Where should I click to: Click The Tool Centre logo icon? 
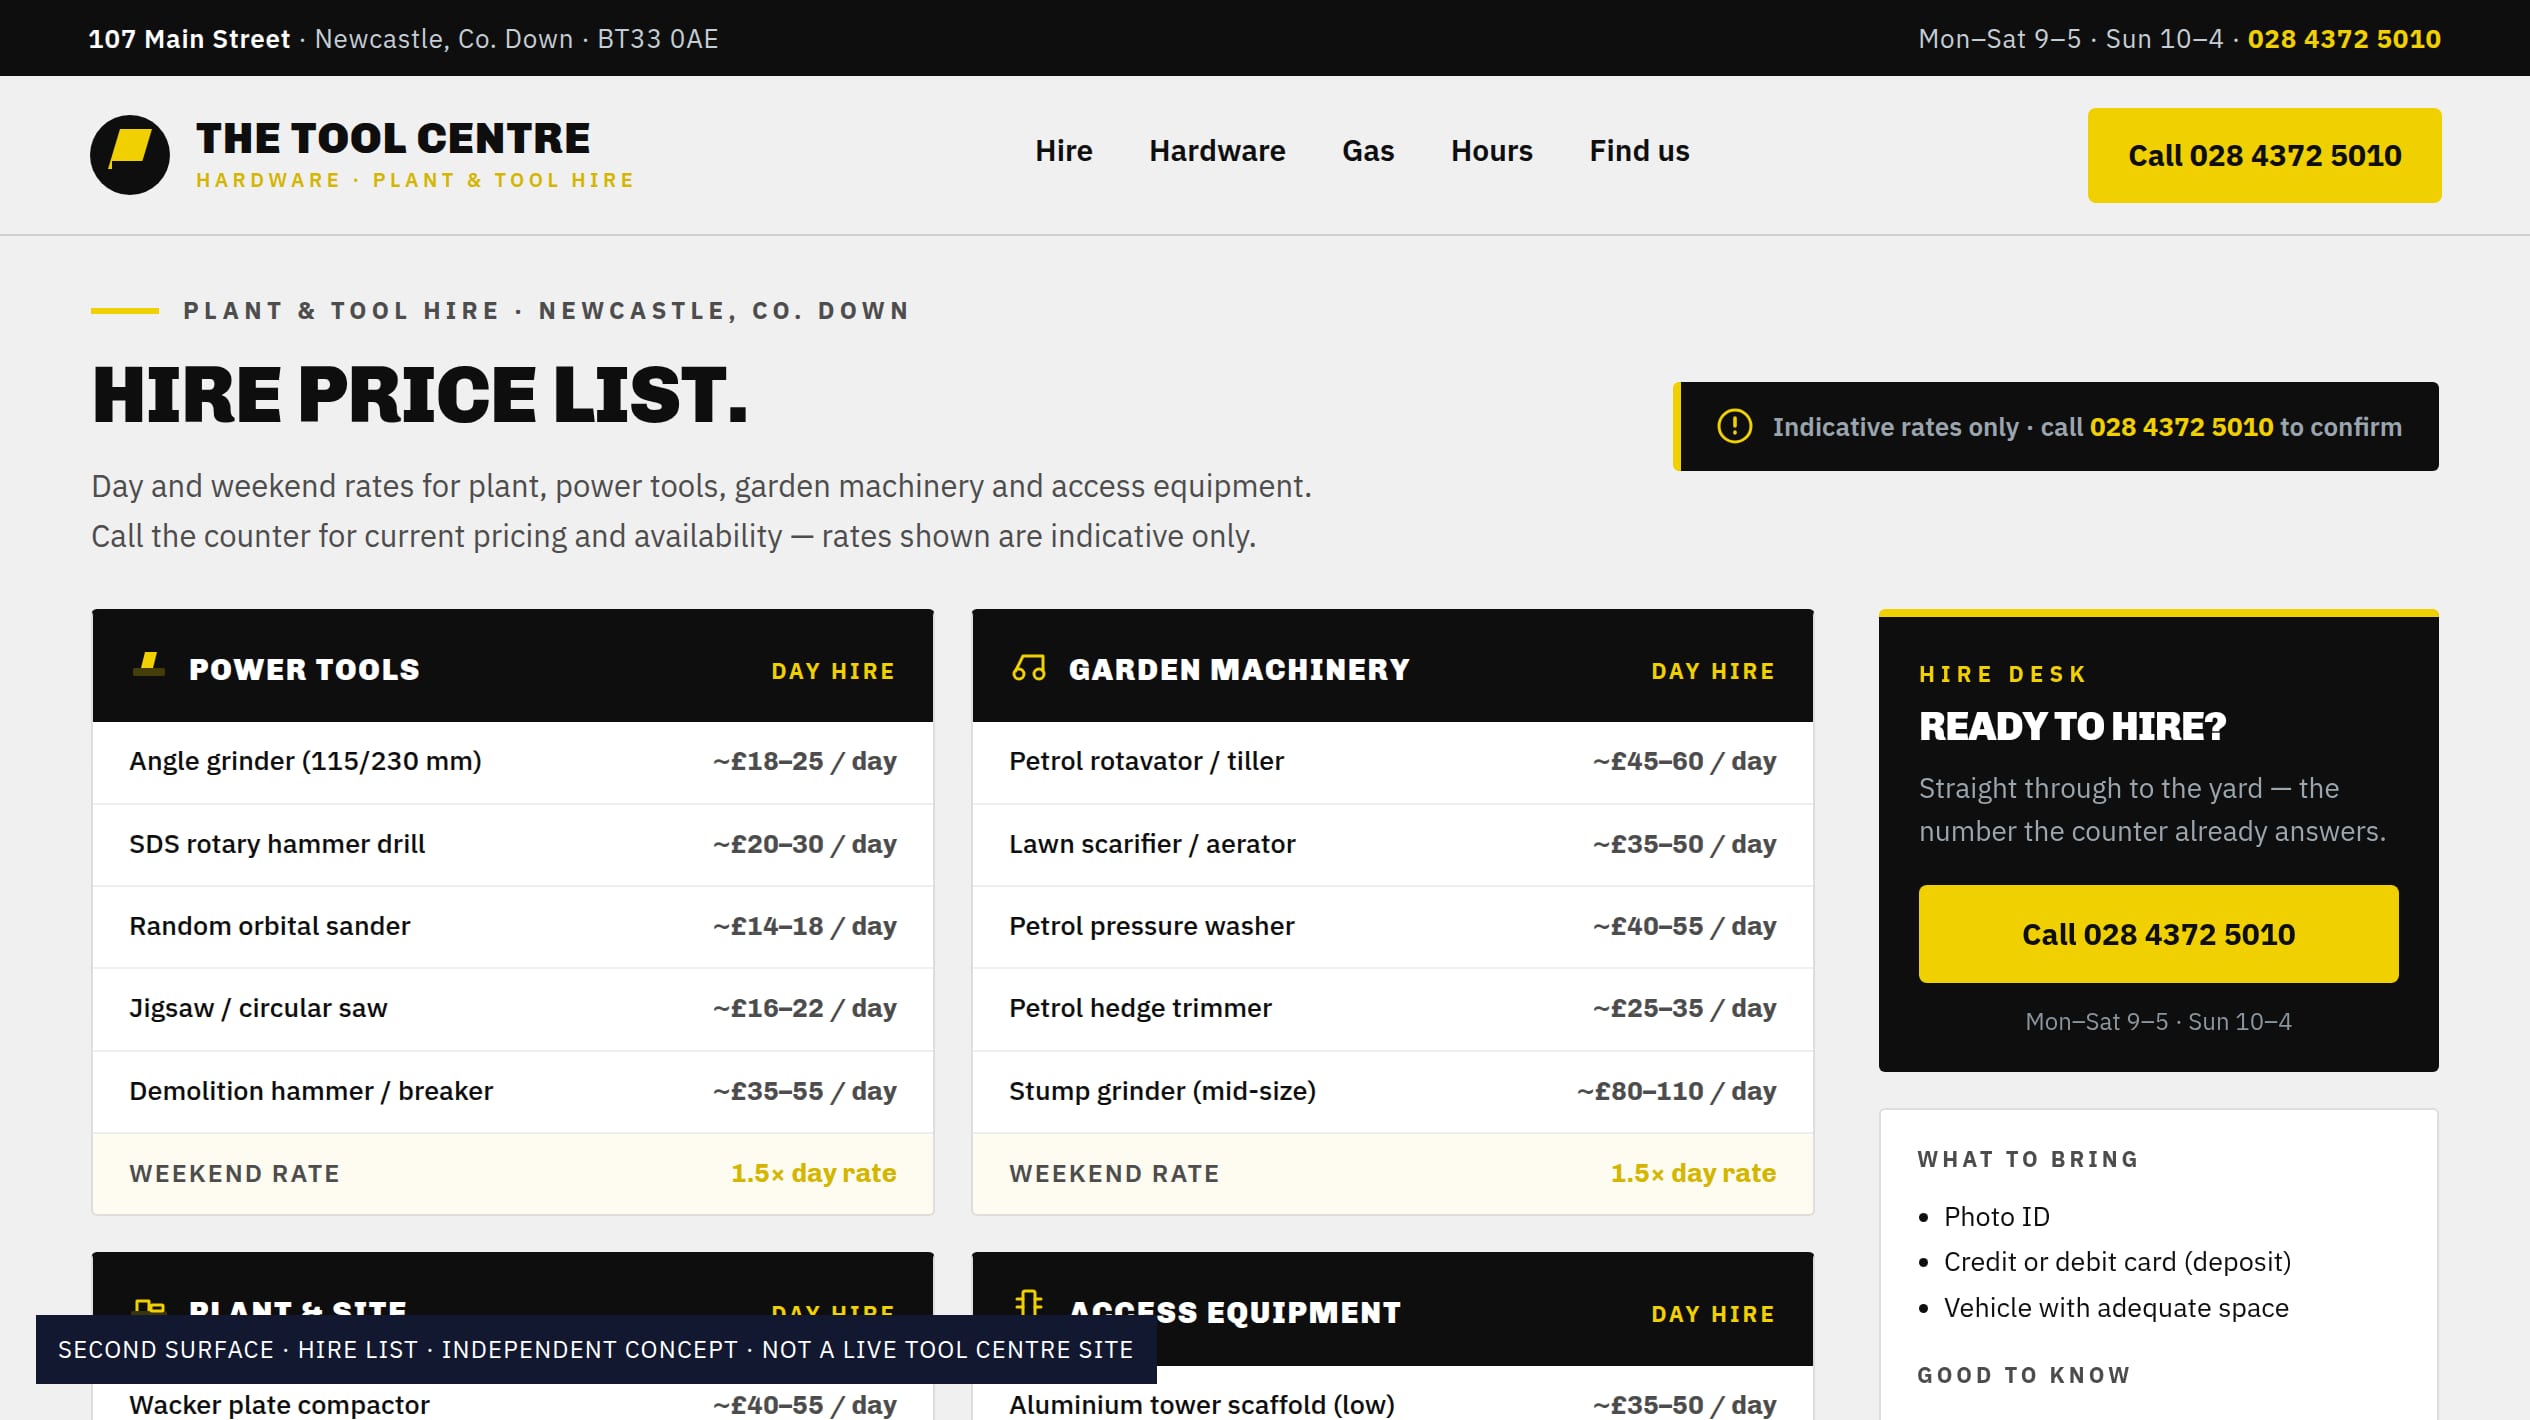(x=130, y=155)
